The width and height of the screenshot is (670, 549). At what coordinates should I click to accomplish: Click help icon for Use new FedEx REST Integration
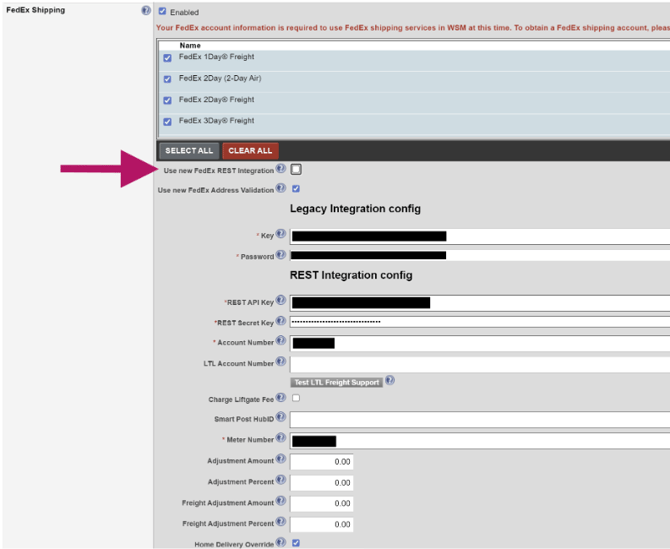280,168
